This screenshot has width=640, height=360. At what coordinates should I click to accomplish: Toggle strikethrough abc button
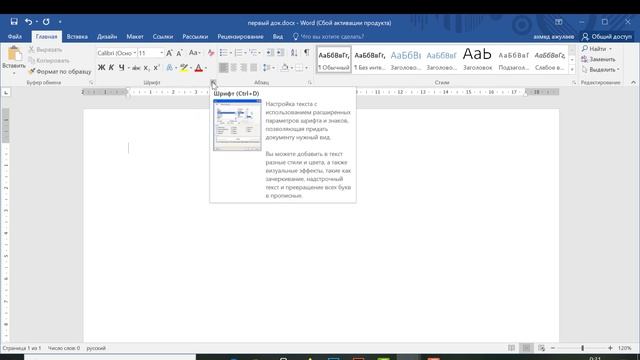click(136, 68)
